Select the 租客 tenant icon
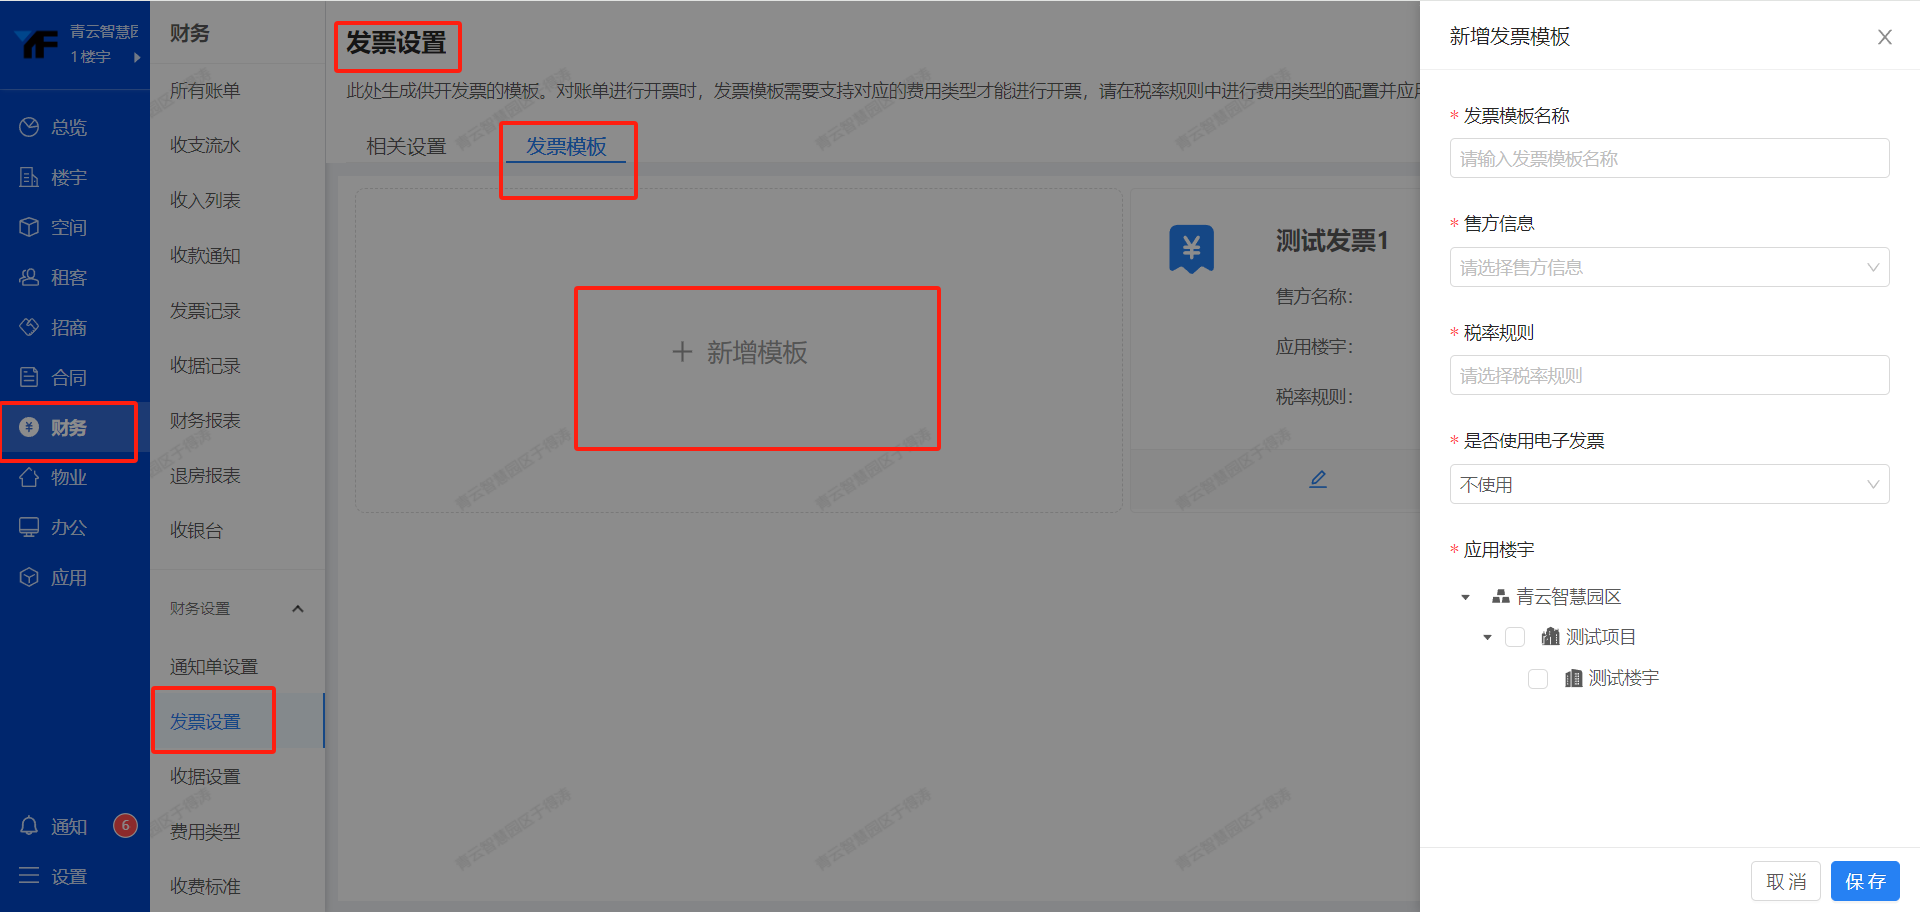 [67, 277]
